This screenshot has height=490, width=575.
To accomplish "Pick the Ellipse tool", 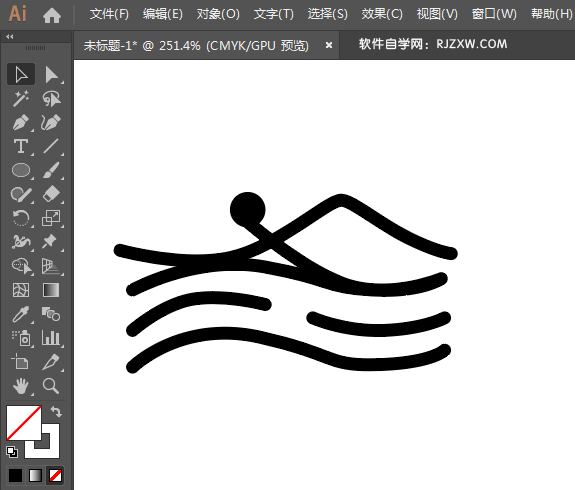I will pyautogui.click(x=21, y=170).
